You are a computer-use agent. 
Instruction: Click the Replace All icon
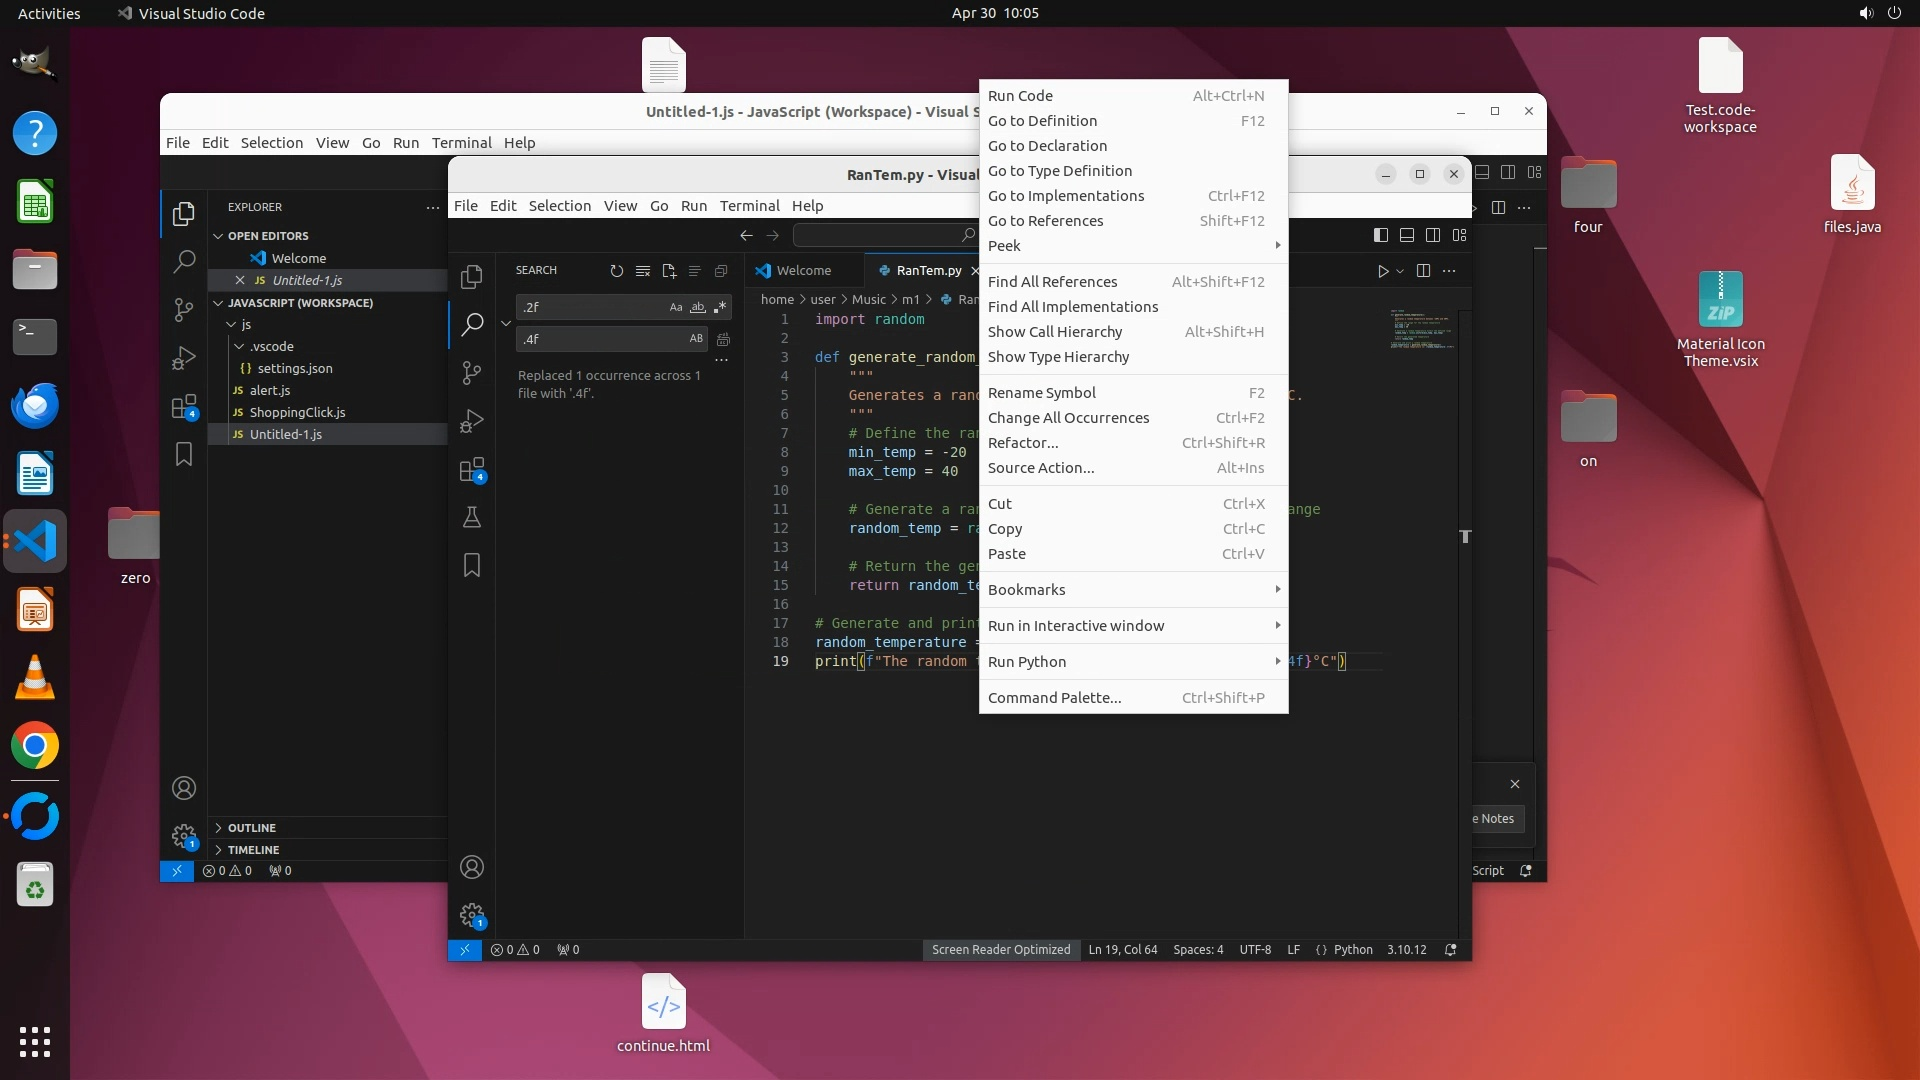[x=723, y=339]
